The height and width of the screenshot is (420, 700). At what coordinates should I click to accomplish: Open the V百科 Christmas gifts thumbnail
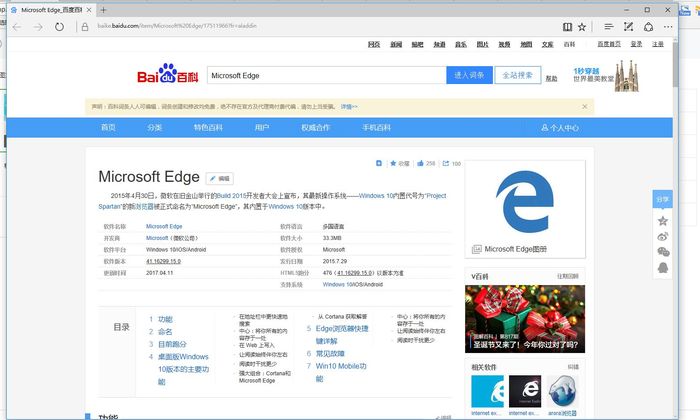(525, 319)
